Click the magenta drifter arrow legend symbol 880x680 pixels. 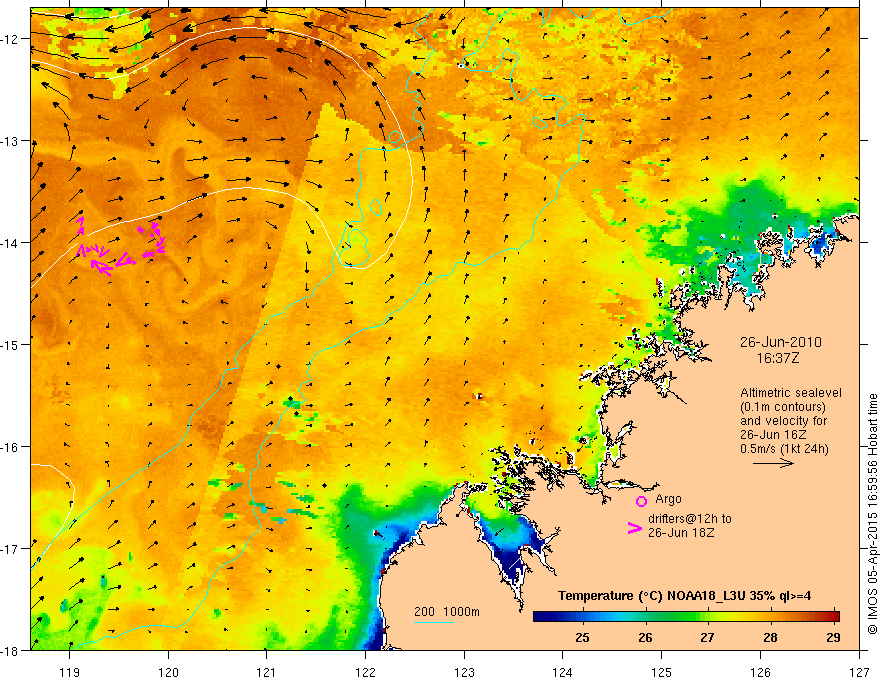pos(635,528)
